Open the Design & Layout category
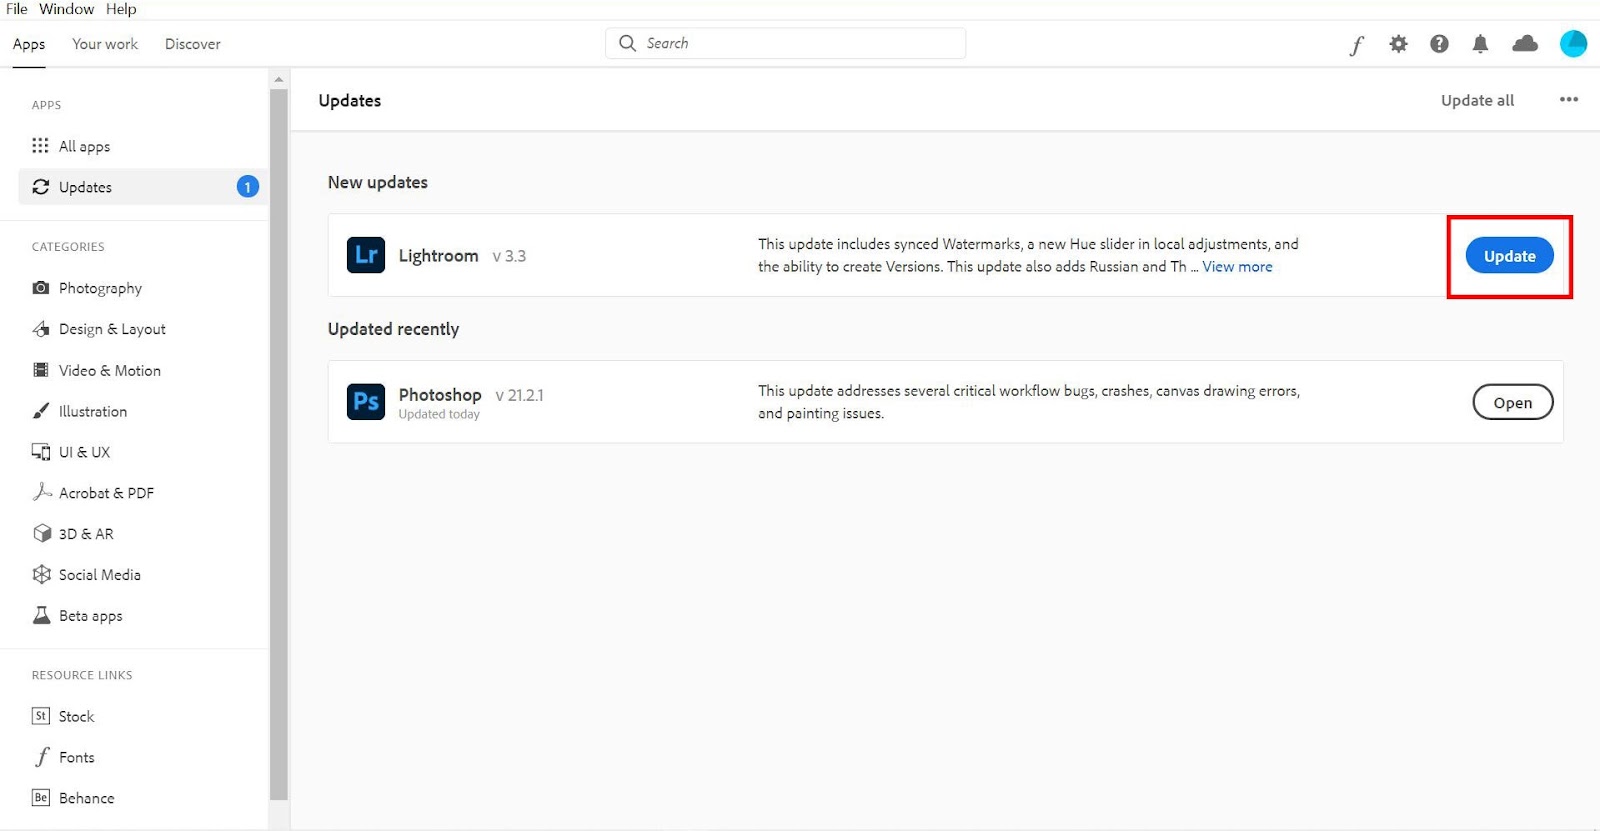 click(112, 329)
